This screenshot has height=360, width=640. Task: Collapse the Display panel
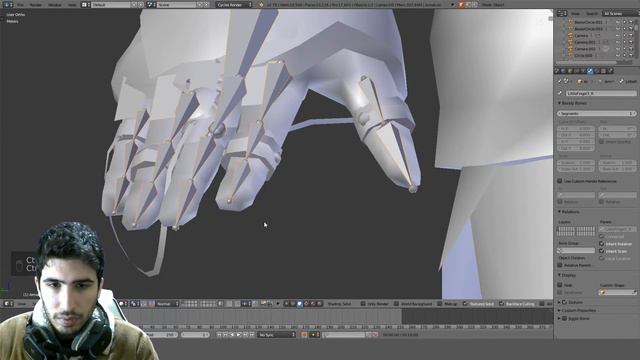point(567,275)
